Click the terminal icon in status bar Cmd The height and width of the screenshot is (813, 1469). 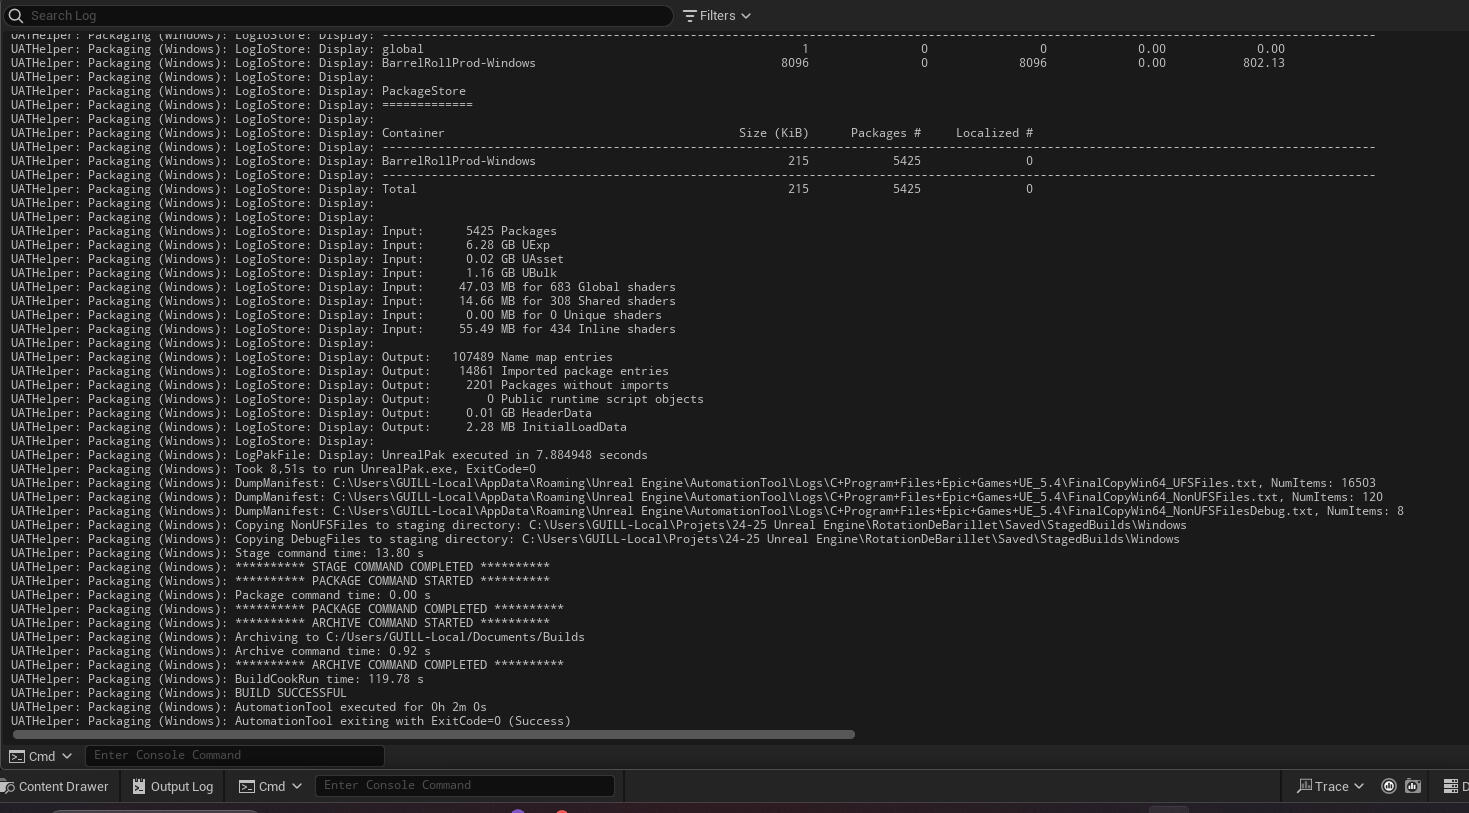click(x=247, y=787)
